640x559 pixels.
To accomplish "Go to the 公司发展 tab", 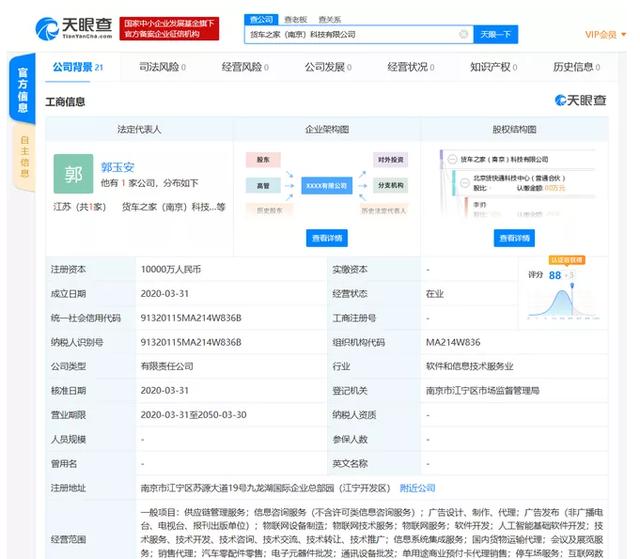I will click(328, 67).
